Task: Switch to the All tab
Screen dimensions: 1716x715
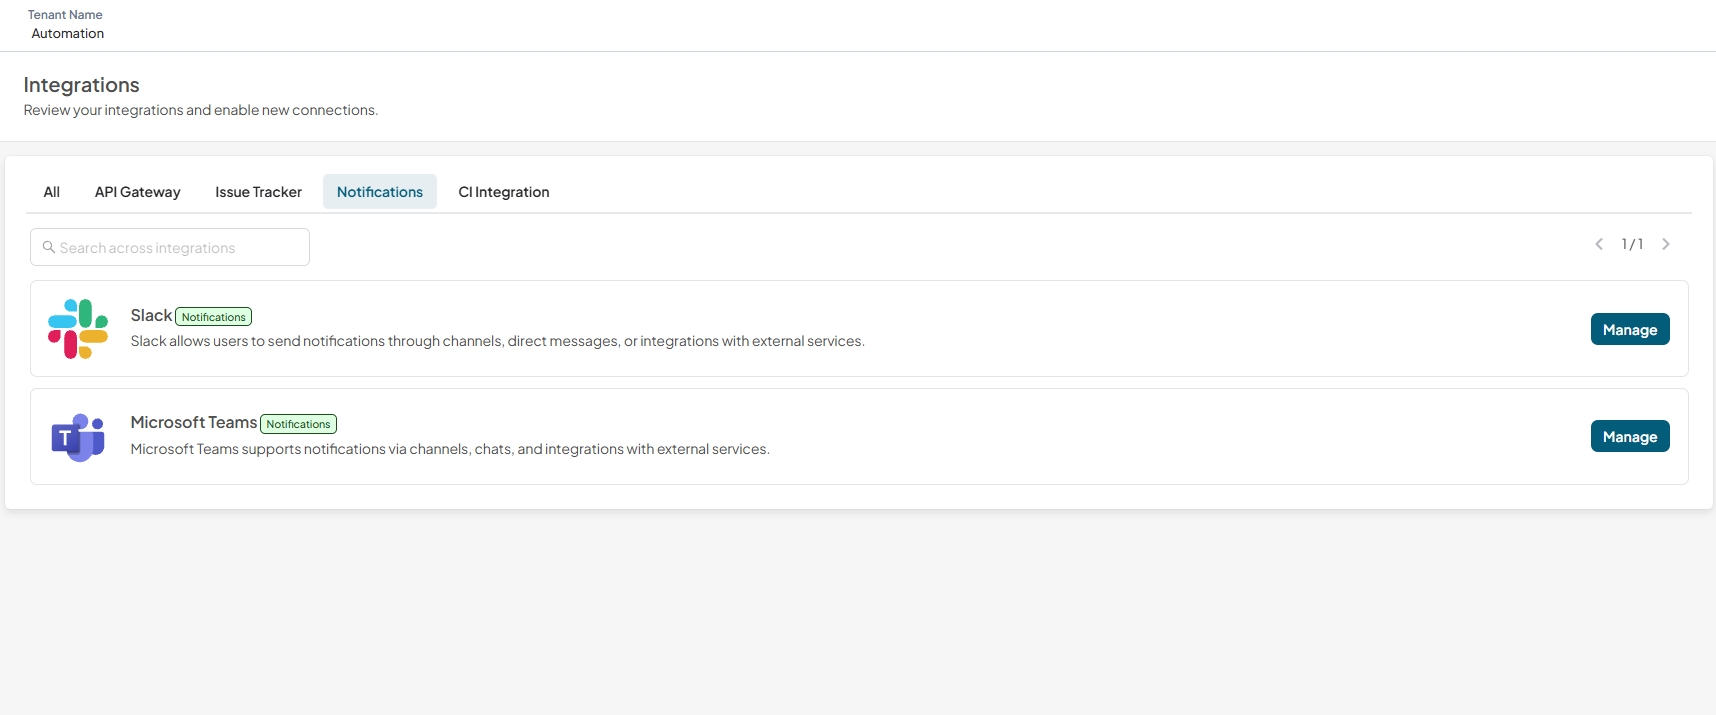Action: 52,192
